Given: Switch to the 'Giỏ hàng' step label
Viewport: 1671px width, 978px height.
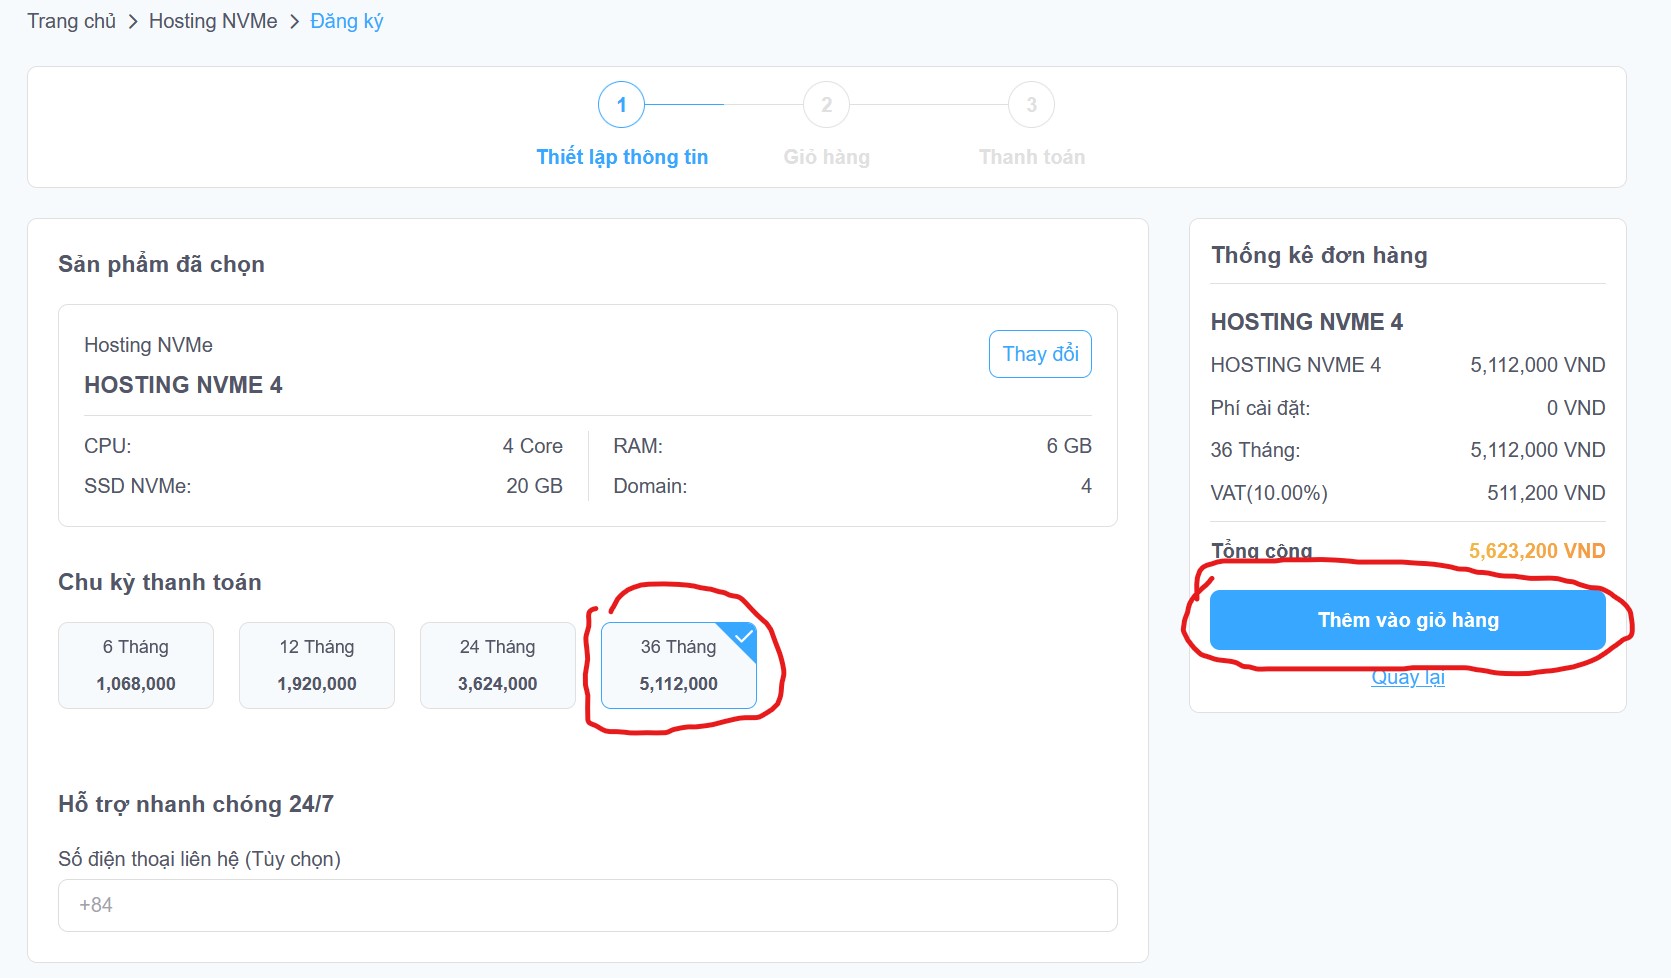Looking at the screenshot, I should click(x=826, y=156).
